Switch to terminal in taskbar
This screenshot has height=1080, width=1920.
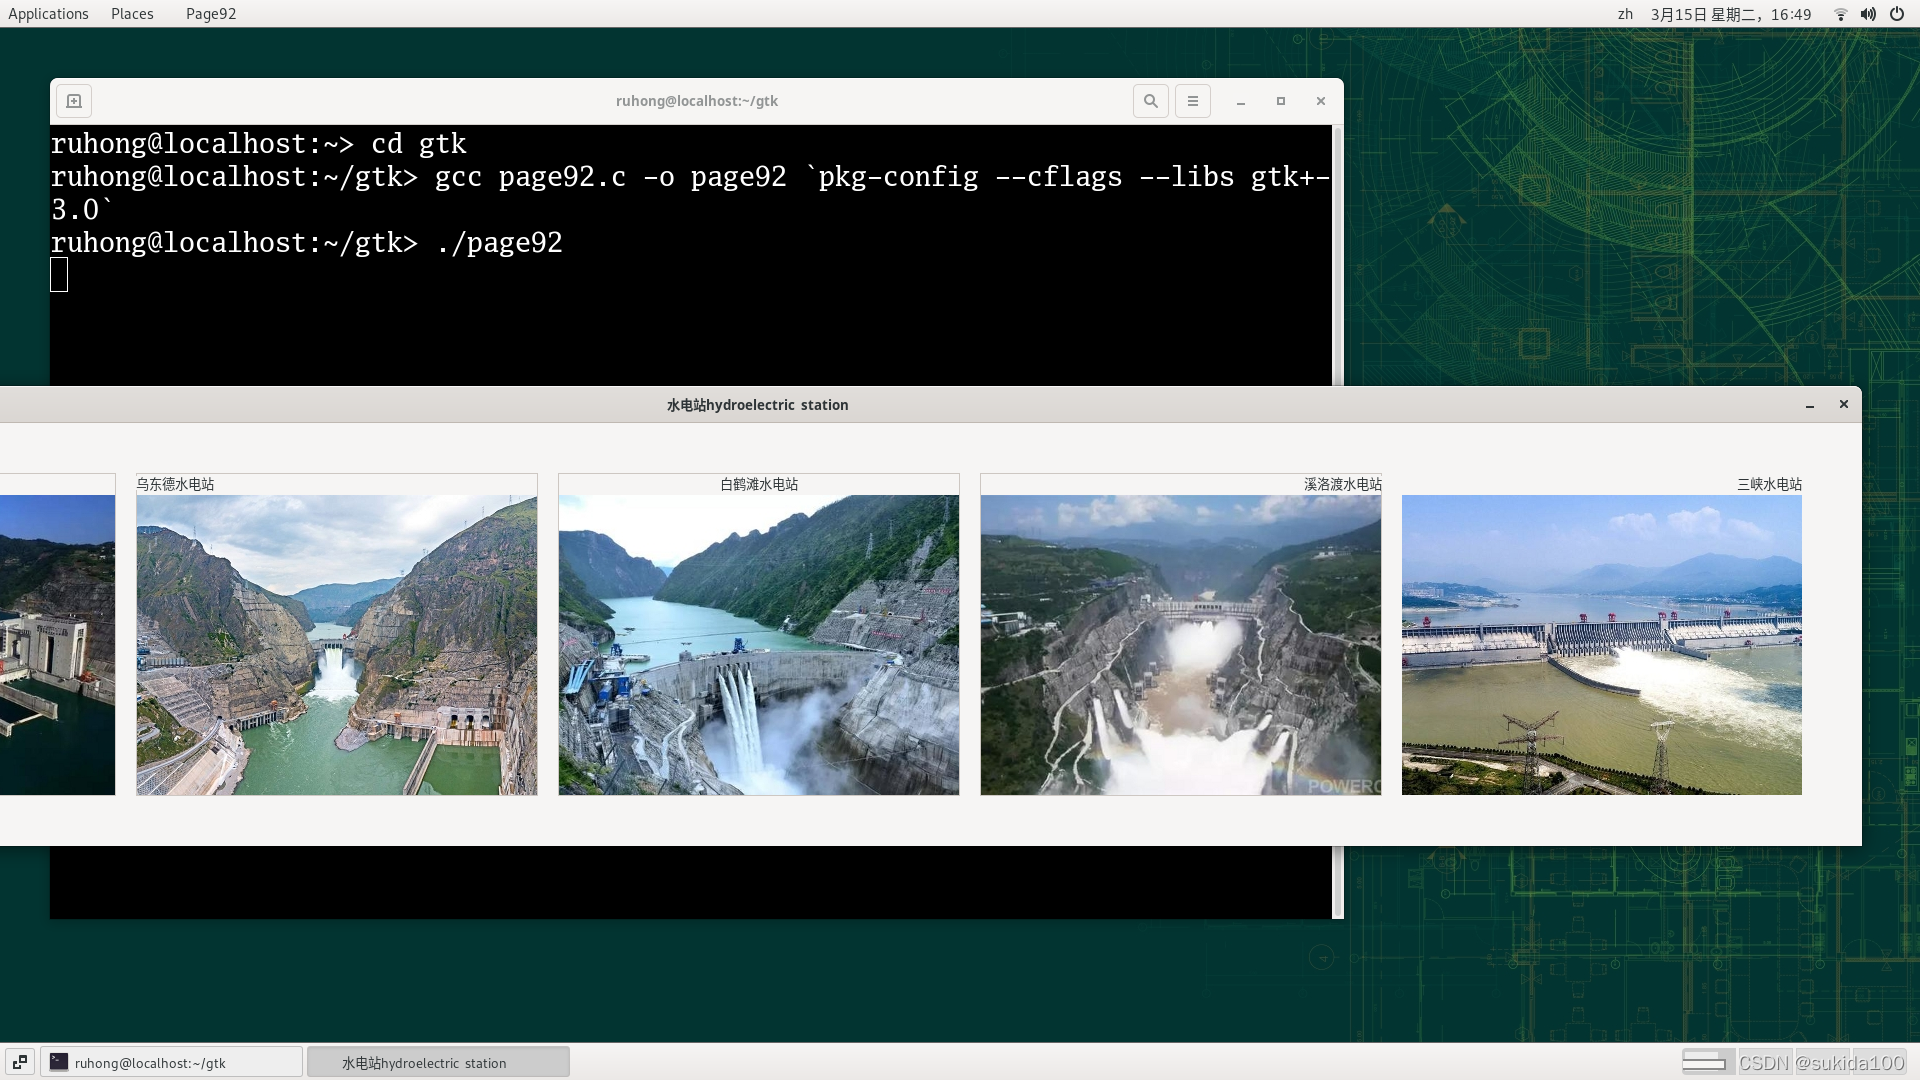click(x=171, y=1062)
